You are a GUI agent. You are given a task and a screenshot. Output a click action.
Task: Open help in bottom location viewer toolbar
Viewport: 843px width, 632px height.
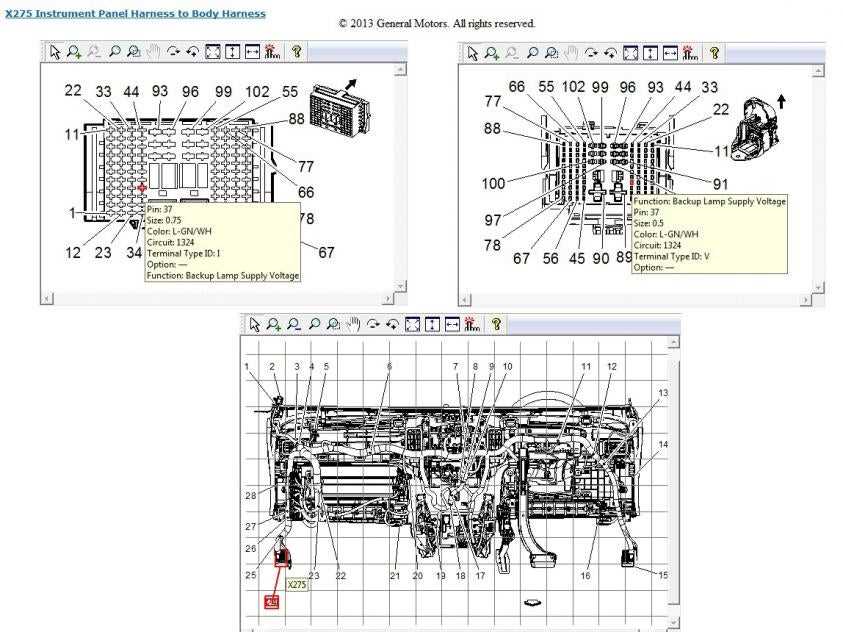coord(496,324)
